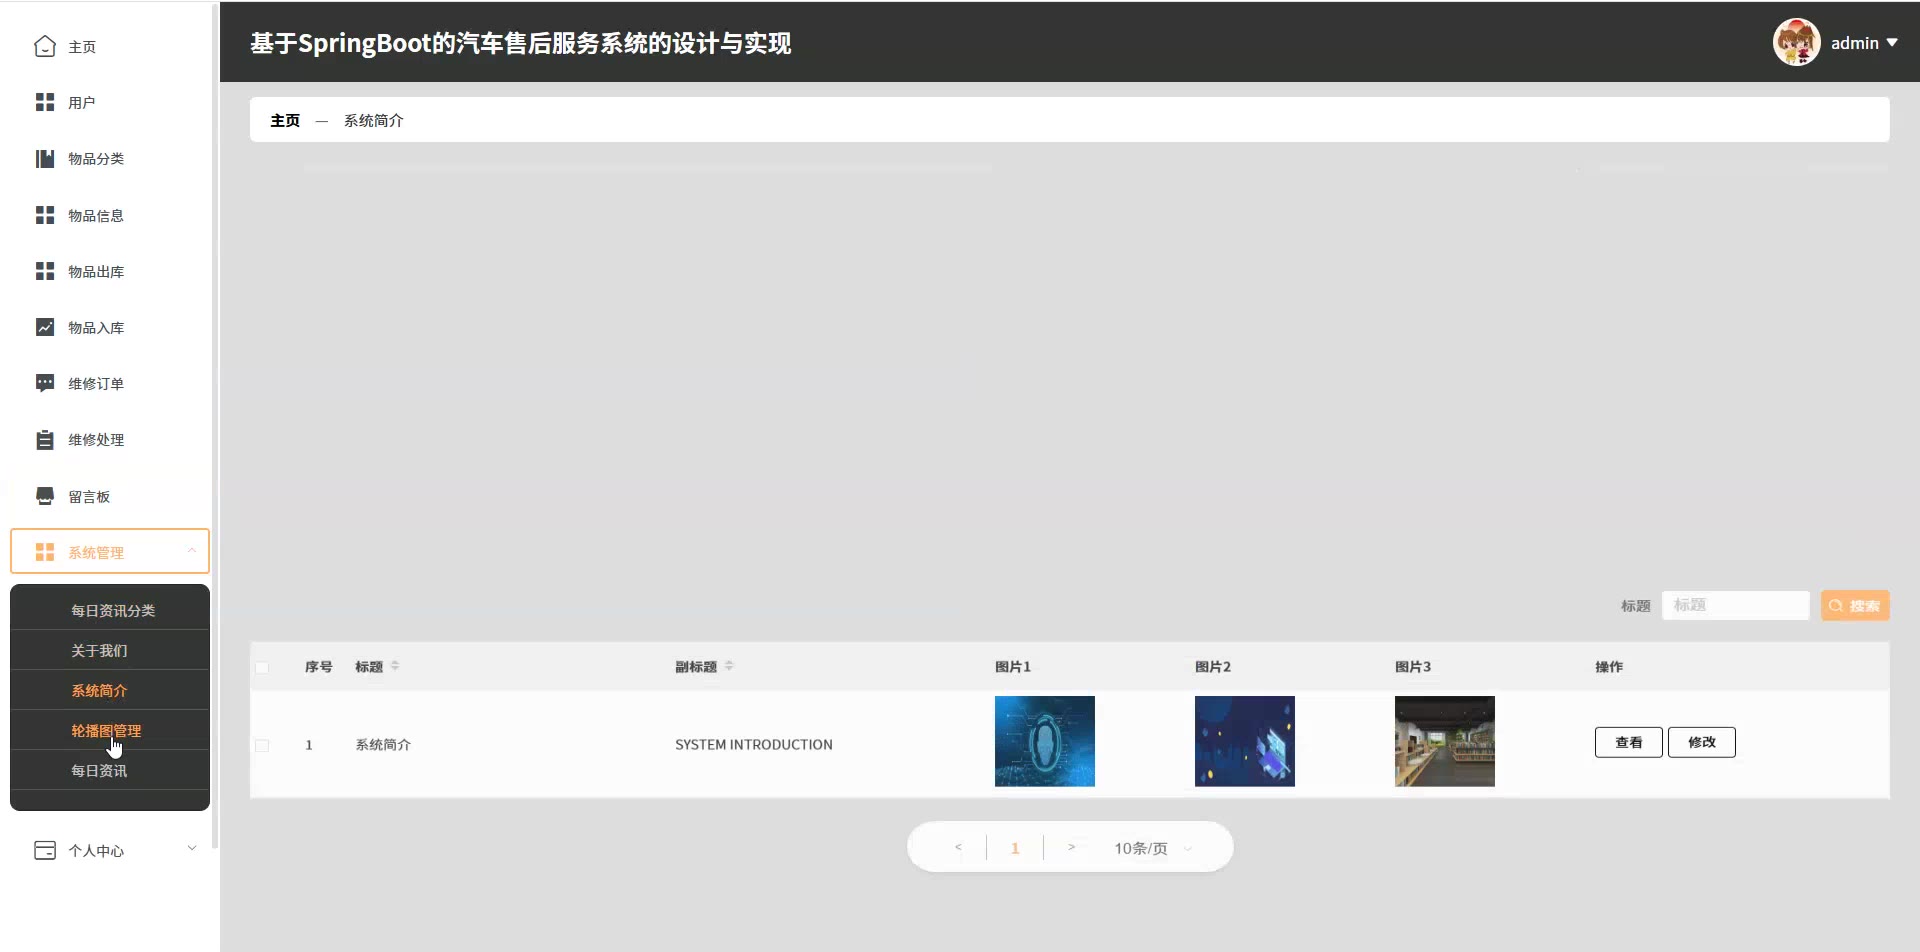Open the 物品入库 sidebar menu
The height and width of the screenshot is (952, 1920).
click(x=96, y=328)
